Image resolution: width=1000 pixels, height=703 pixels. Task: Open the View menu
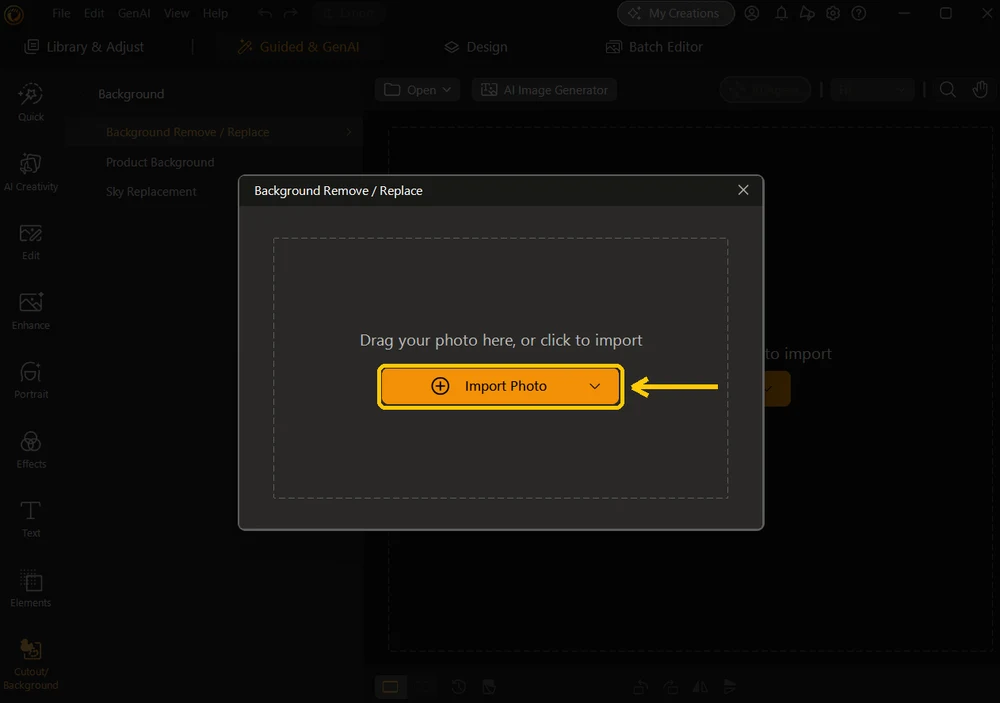(176, 13)
